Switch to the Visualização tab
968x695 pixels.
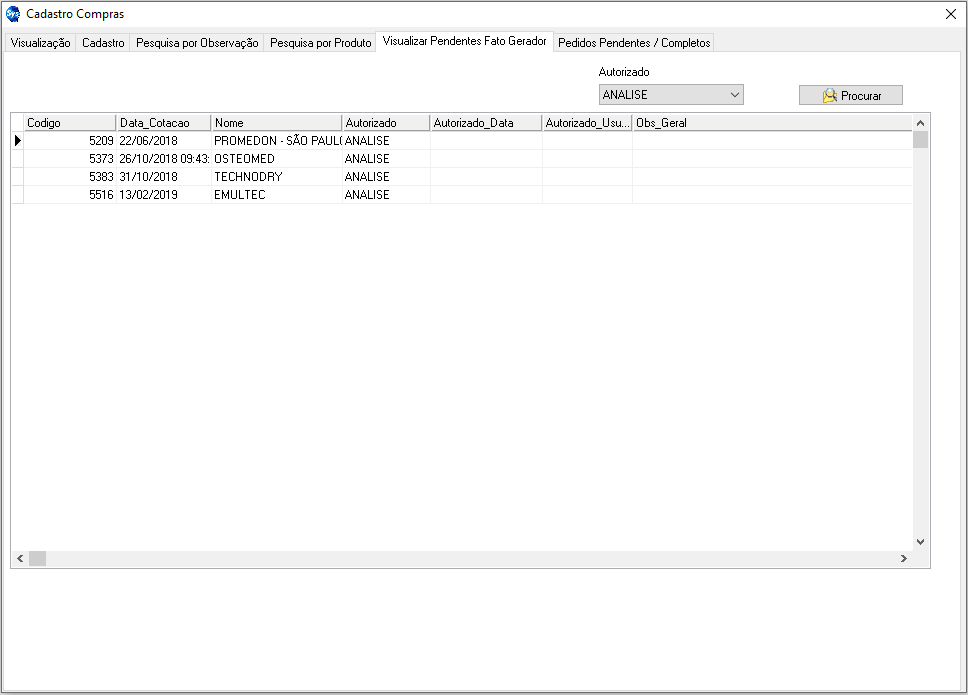(x=40, y=43)
